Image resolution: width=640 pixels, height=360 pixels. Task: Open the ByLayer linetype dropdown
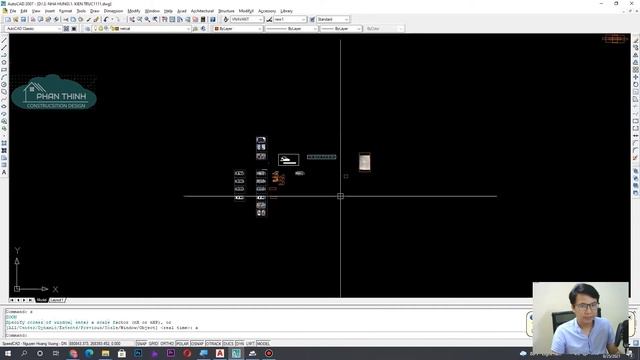tap(291, 29)
